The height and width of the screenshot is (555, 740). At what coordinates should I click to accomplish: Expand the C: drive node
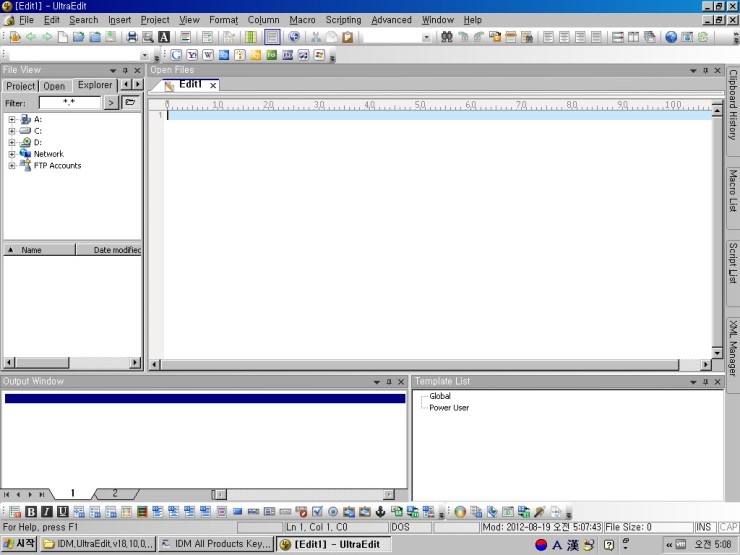pos(12,131)
